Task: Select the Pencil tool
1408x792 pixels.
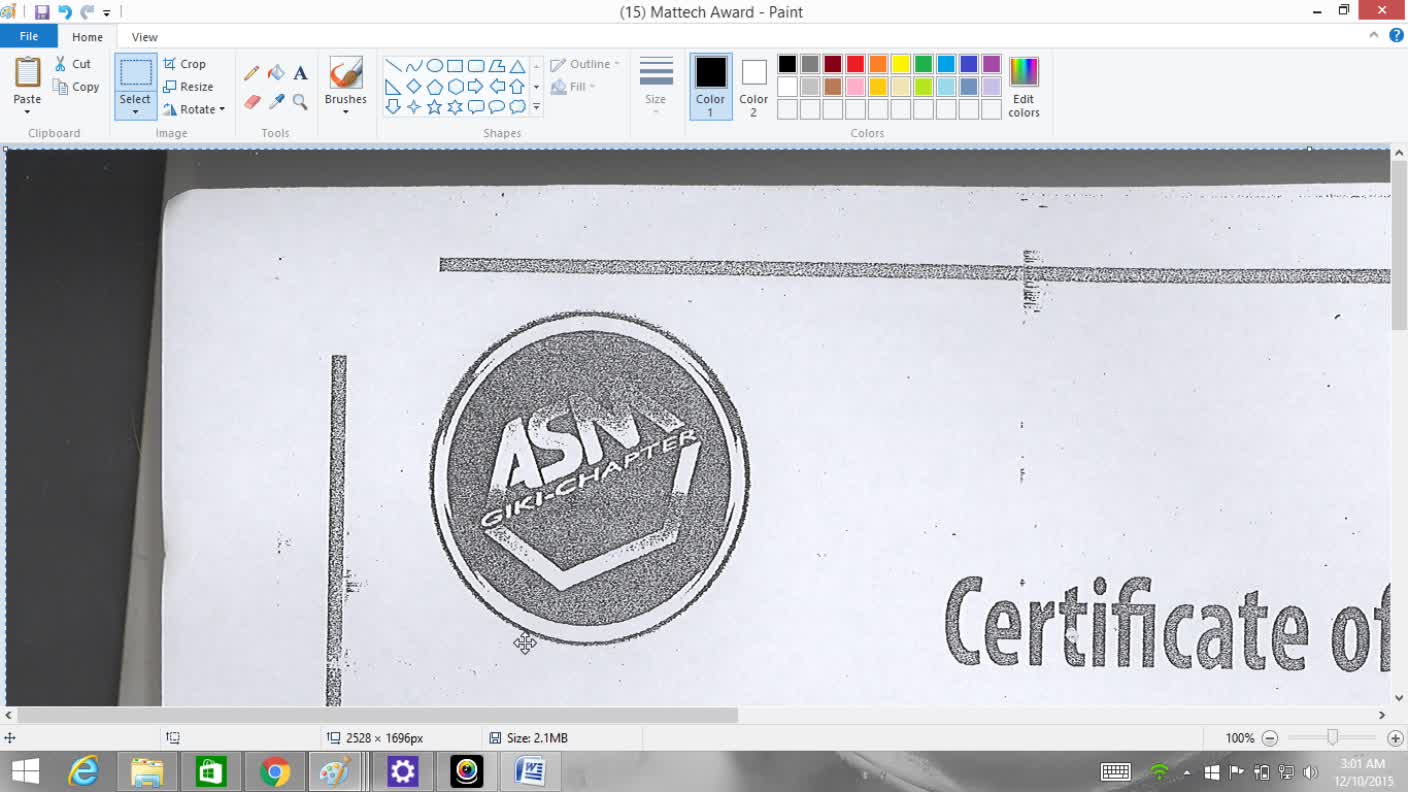Action: (x=251, y=73)
